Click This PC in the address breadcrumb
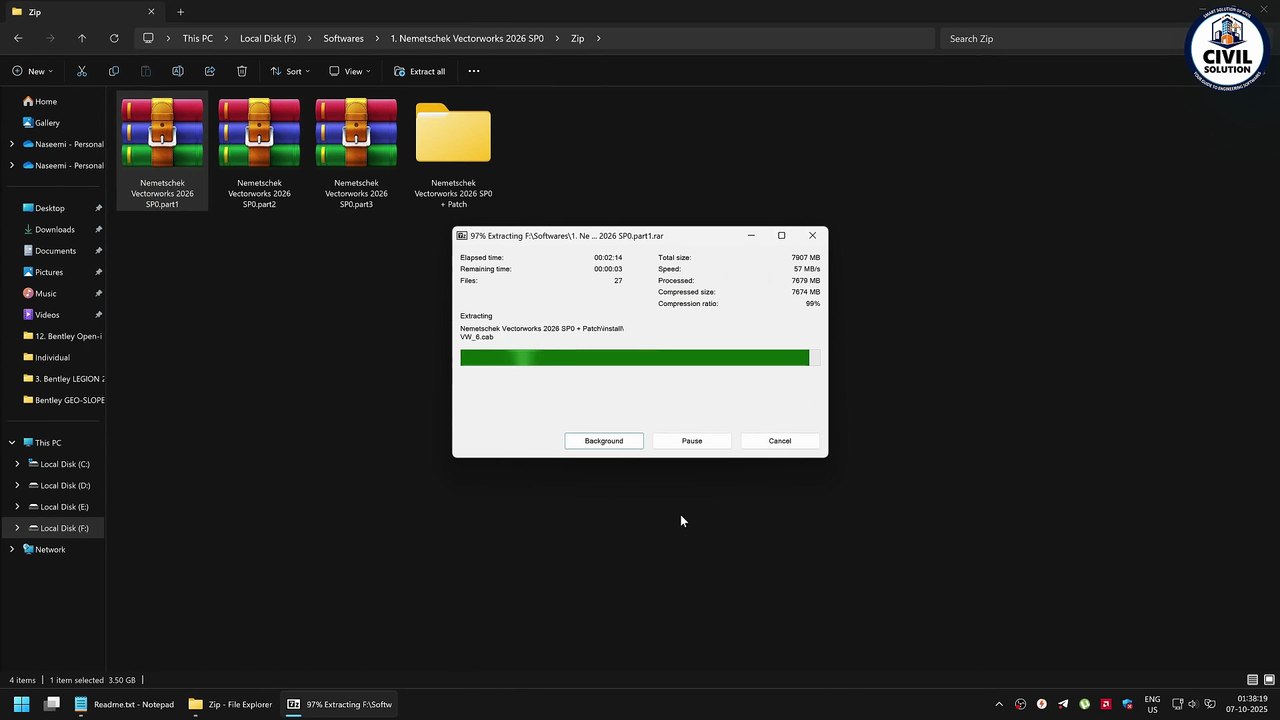This screenshot has width=1280, height=720. (x=198, y=38)
